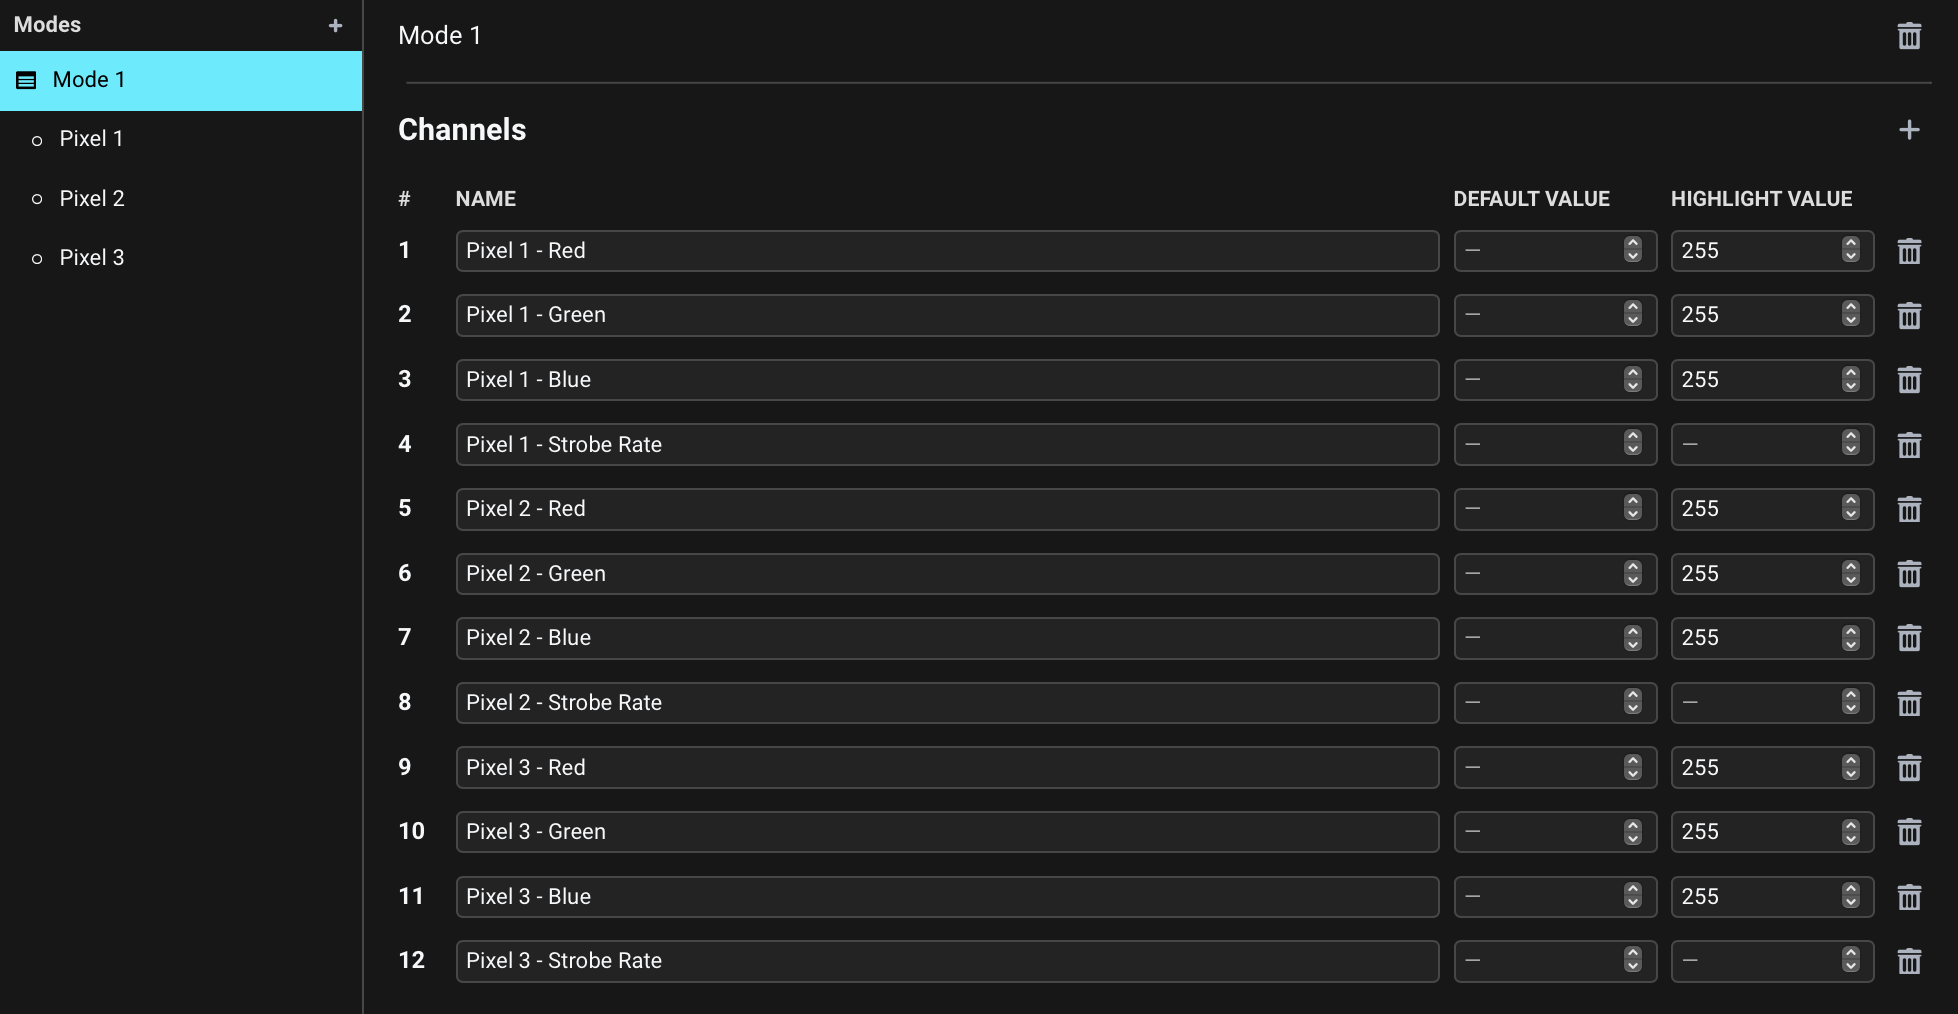Edit the Pixel 3 - Red name field
1958x1014 pixels.
(x=947, y=767)
